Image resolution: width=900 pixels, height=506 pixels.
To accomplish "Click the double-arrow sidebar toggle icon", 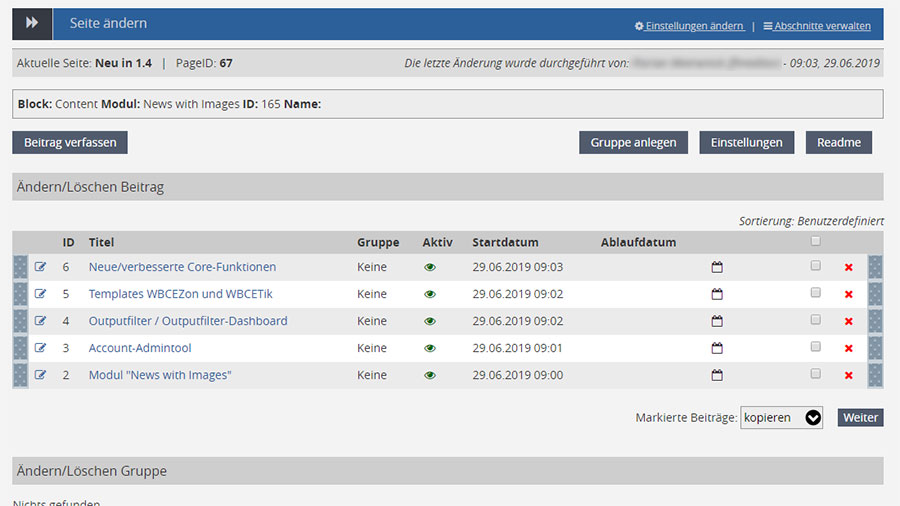I will point(32,23).
